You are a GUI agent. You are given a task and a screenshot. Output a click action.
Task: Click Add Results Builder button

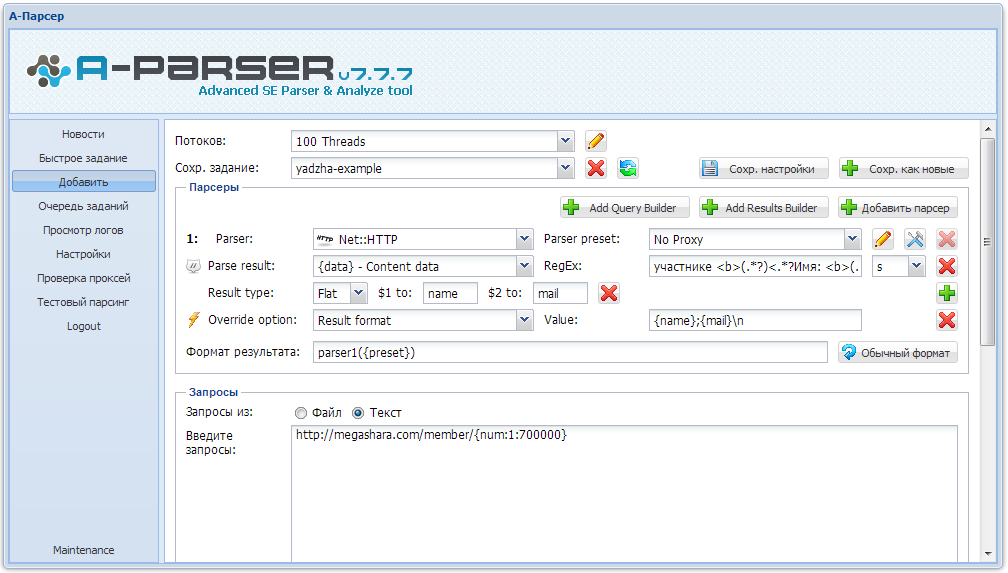click(x=764, y=208)
